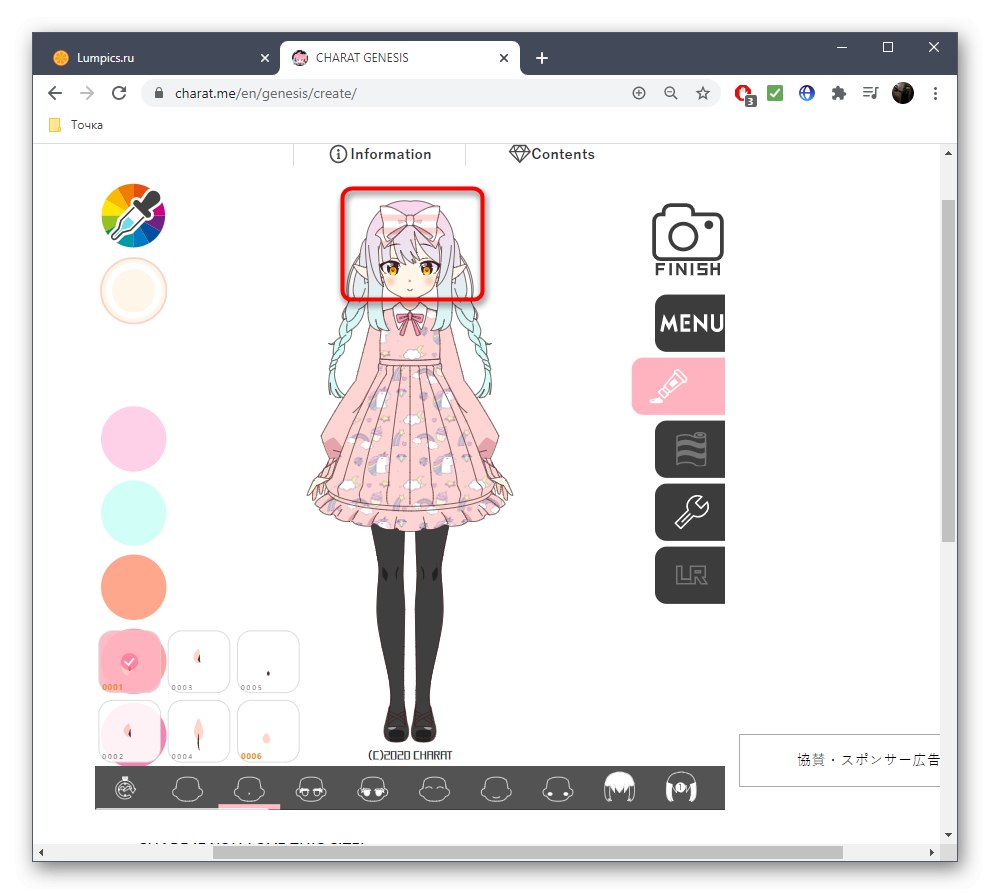Open the back hair category icon

(681, 788)
